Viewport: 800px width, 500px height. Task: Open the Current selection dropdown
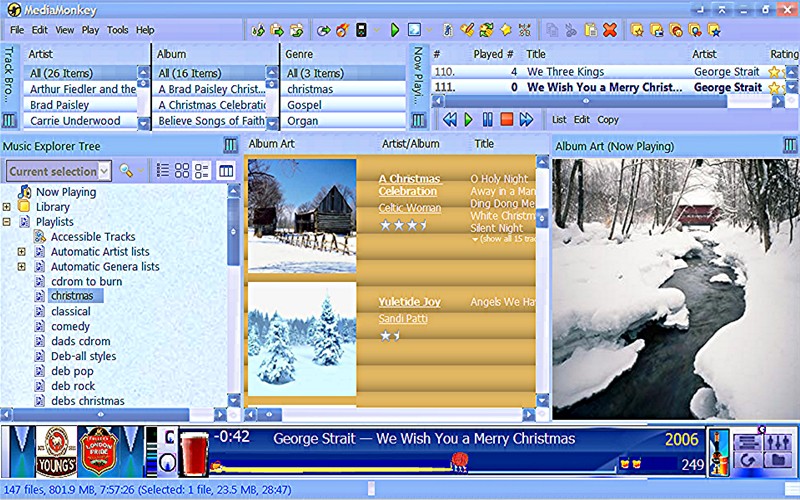click(104, 171)
